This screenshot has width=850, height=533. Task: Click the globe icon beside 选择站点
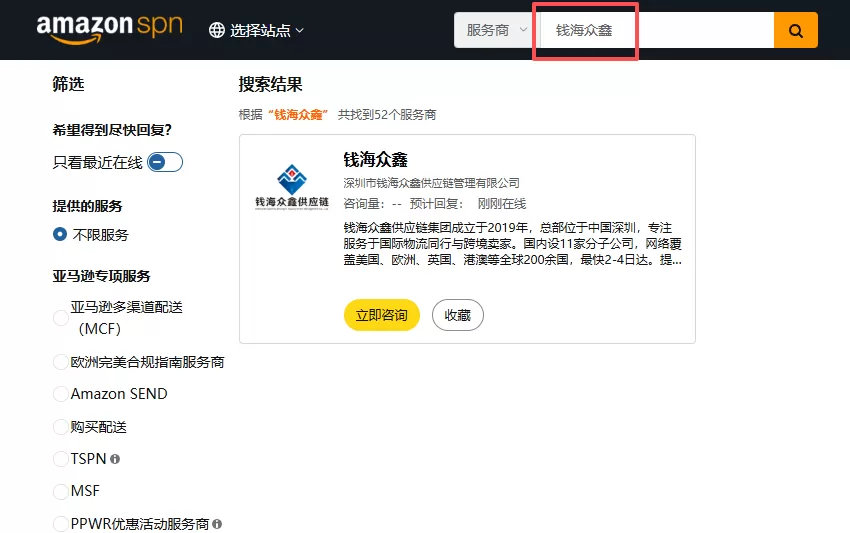click(x=217, y=30)
